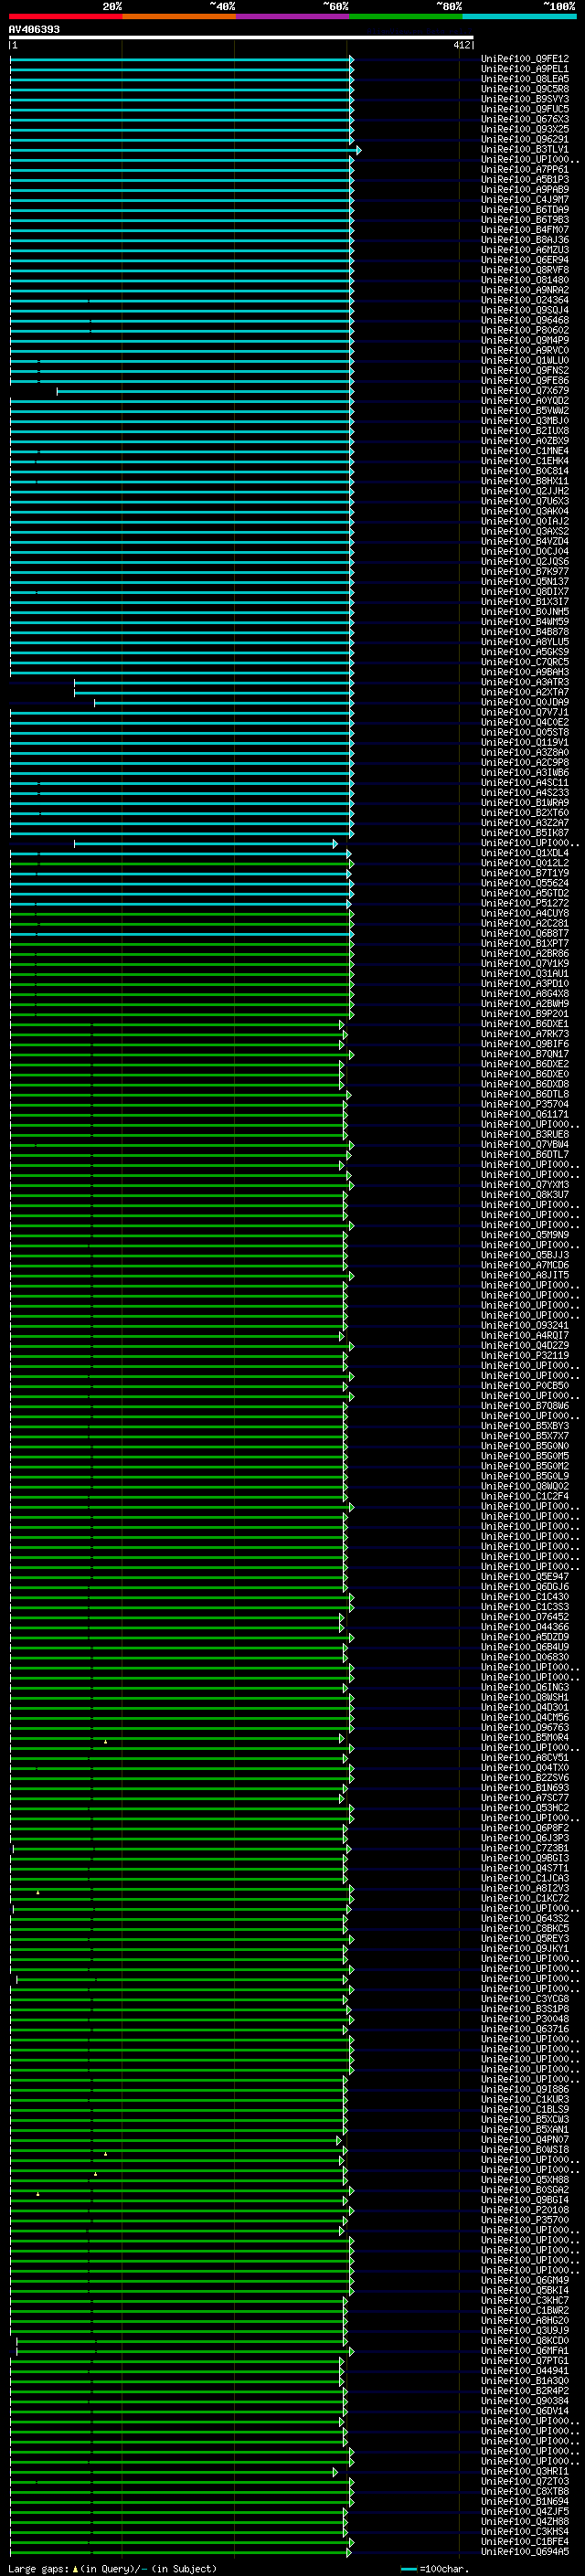Image resolution: width=585 pixels, height=2576 pixels.
Task: Select hit label UniRef100_Q6ING3
Action: click(x=525, y=1688)
